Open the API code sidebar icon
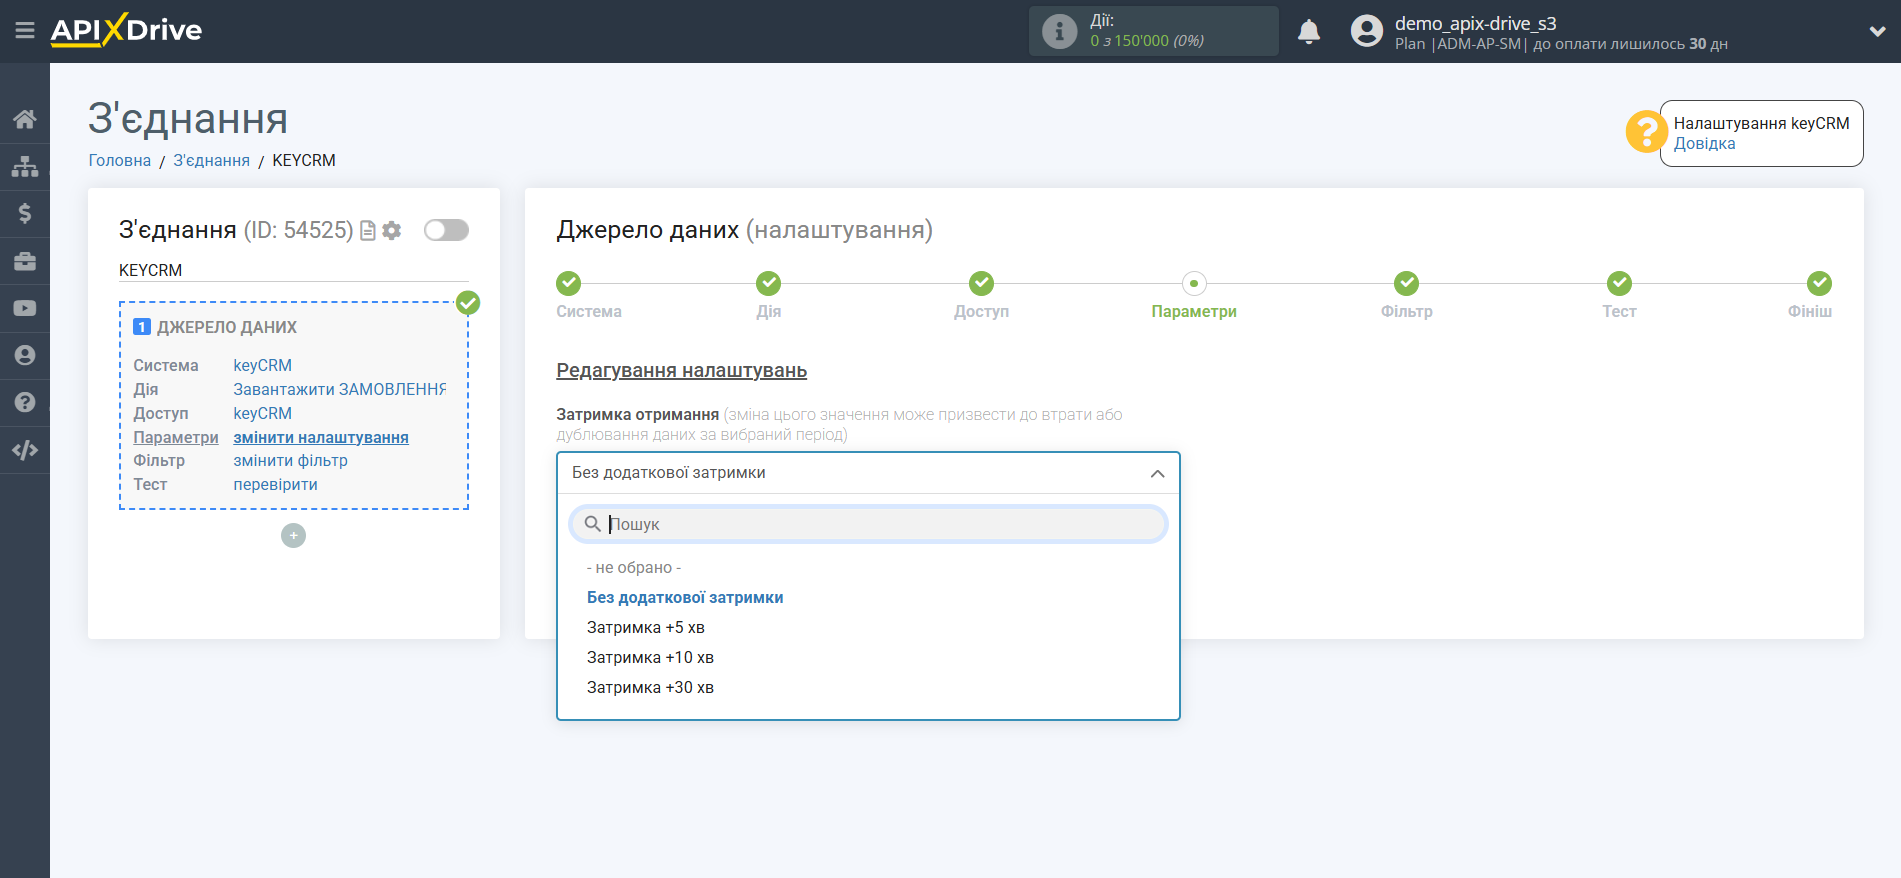Image resolution: width=1901 pixels, height=878 pixels. coord(25,450)
